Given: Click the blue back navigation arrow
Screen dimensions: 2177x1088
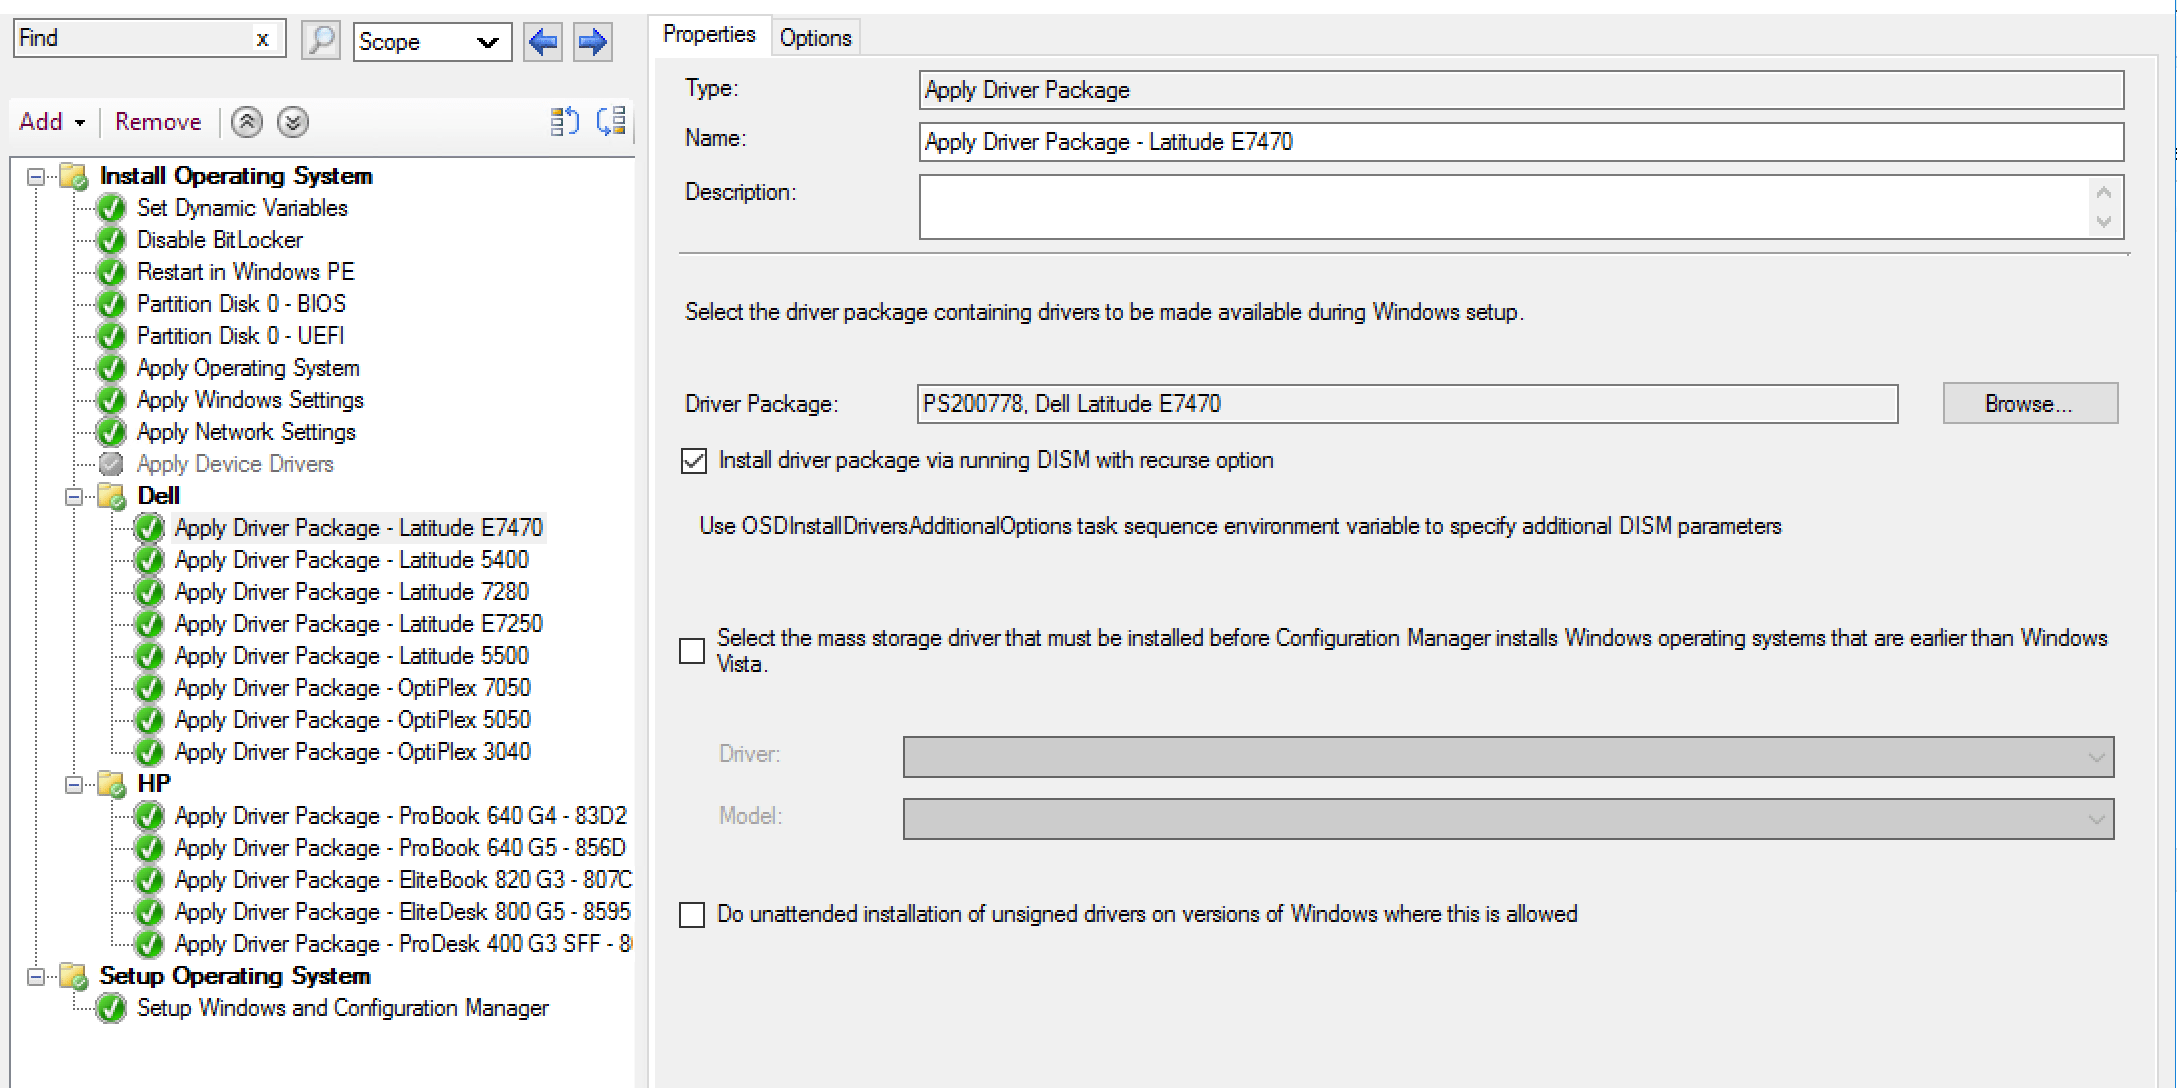Looking at the screenshot, I should [x=542, y=41].
